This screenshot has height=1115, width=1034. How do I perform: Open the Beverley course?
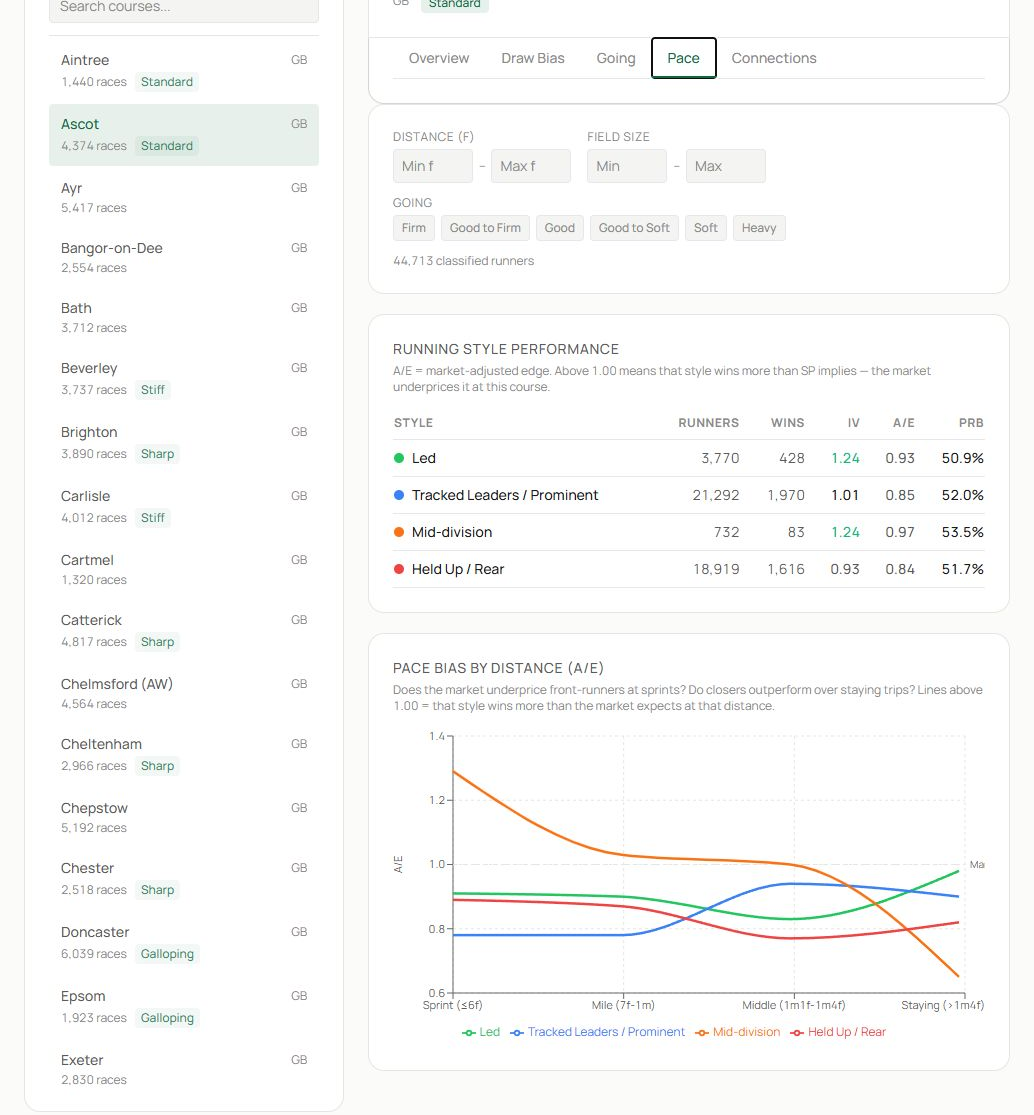coord(183,379)
